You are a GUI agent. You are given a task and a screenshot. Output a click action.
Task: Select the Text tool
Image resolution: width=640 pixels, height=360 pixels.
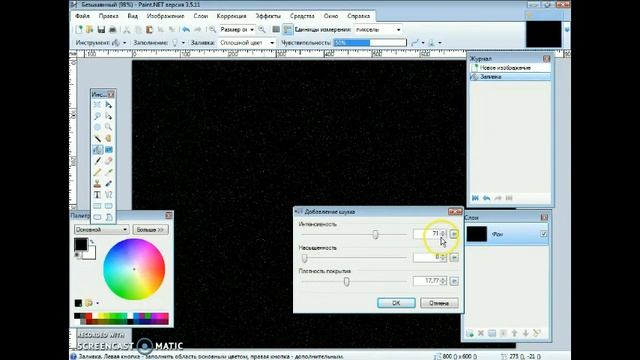(97, 195)
